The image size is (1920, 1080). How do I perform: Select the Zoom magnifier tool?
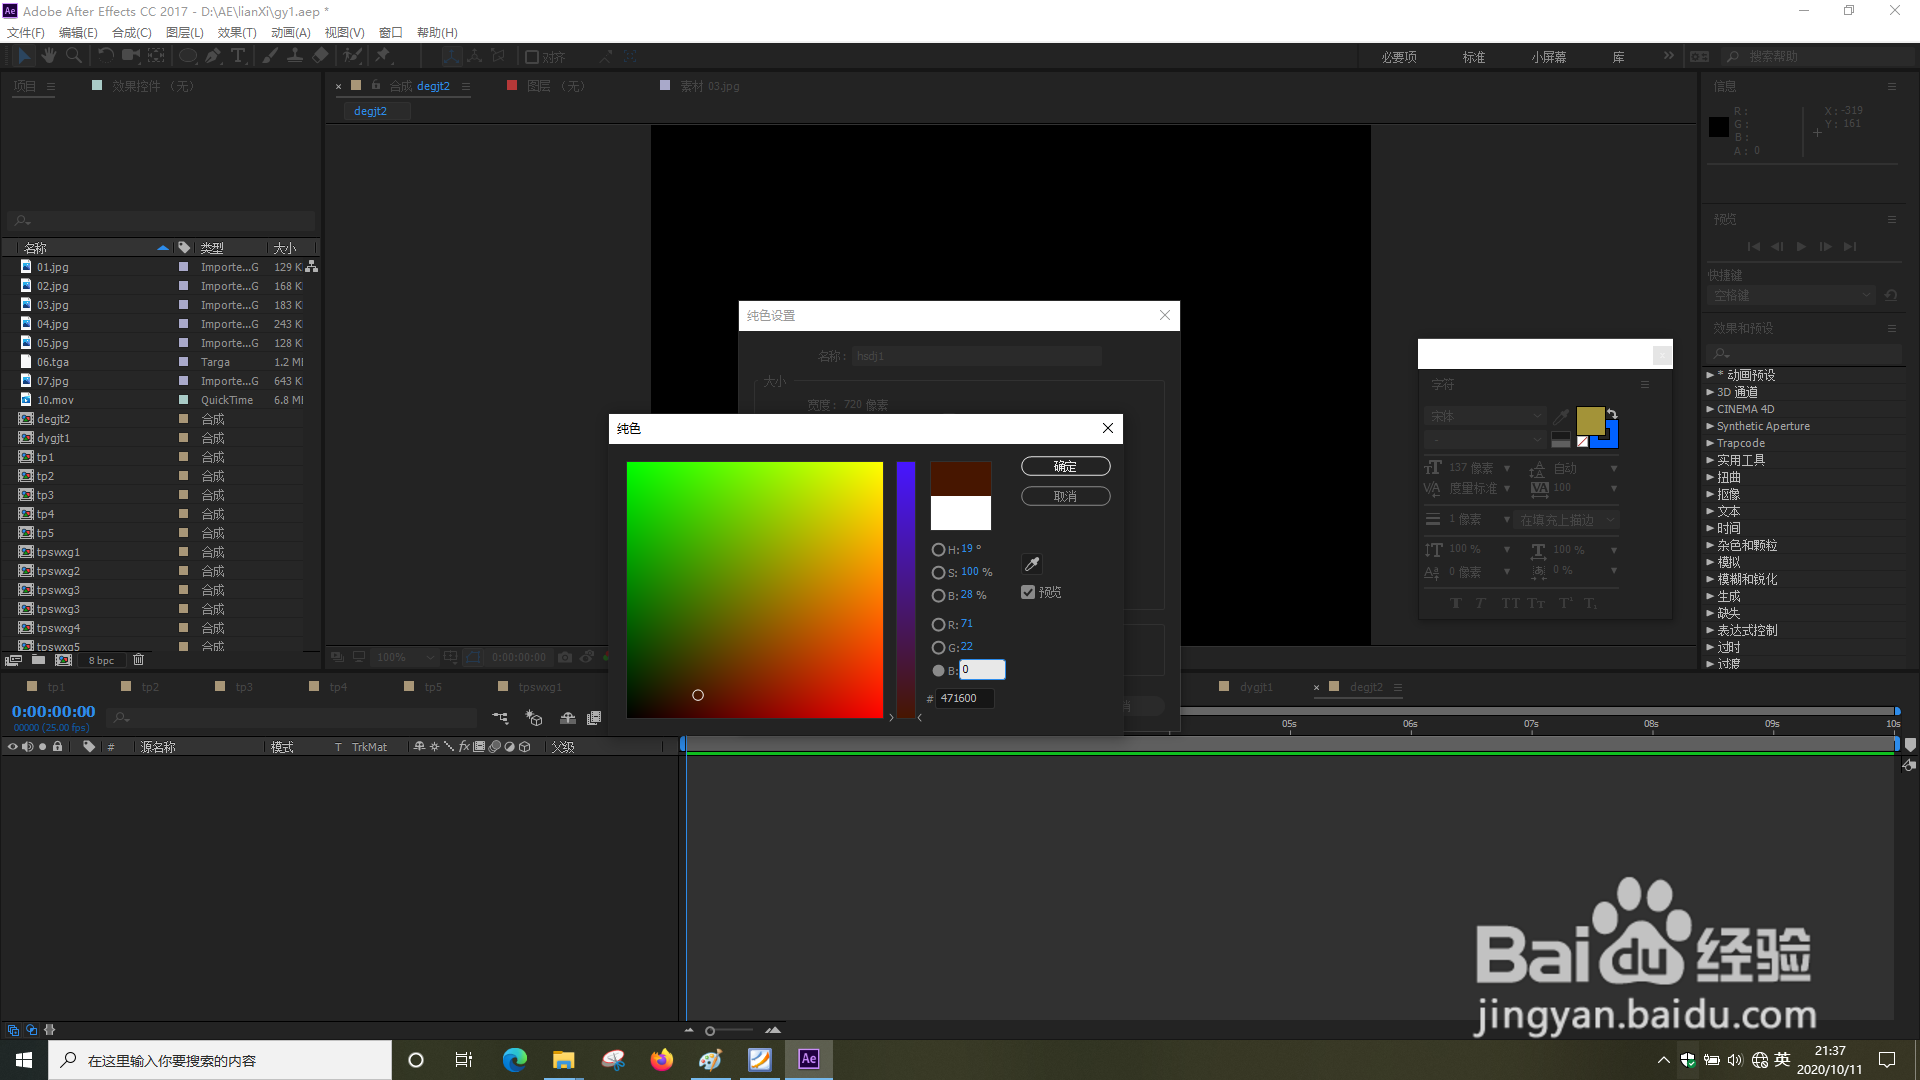[74, 56]
